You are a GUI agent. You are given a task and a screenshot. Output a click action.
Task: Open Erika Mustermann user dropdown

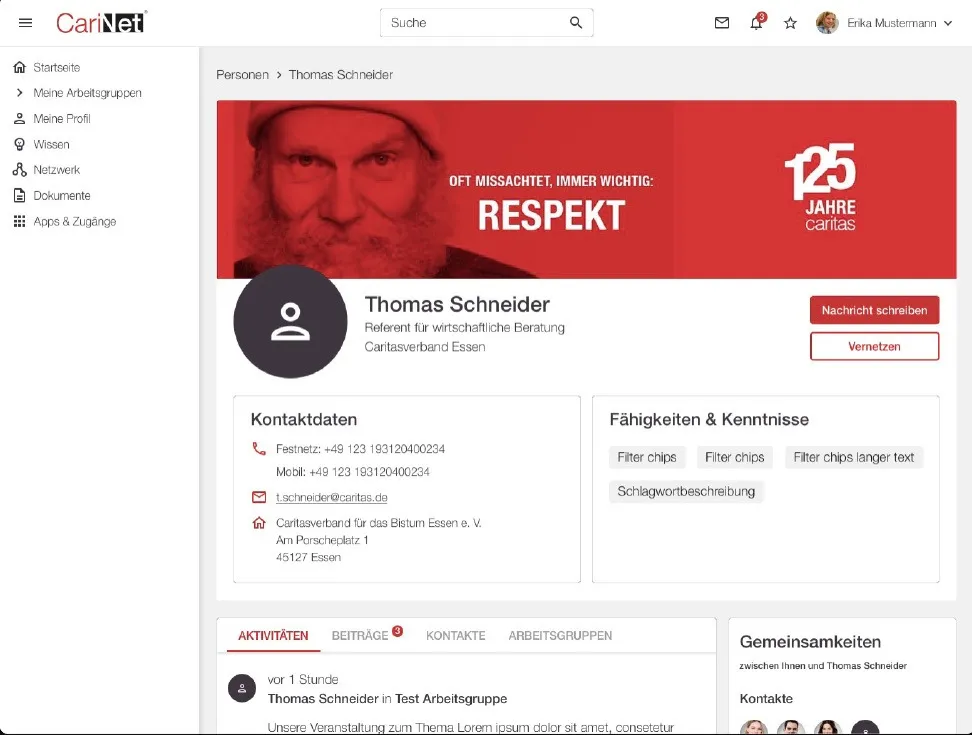coord(885,23)
